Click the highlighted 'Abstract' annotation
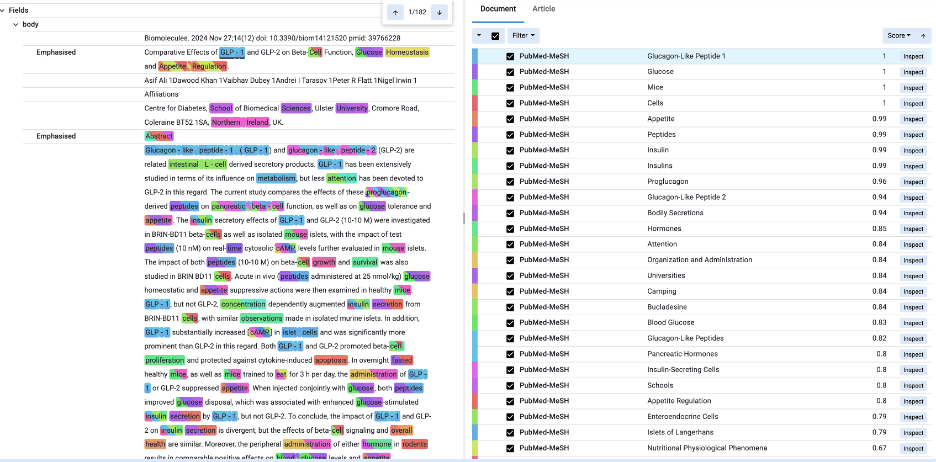 [159, 135]
